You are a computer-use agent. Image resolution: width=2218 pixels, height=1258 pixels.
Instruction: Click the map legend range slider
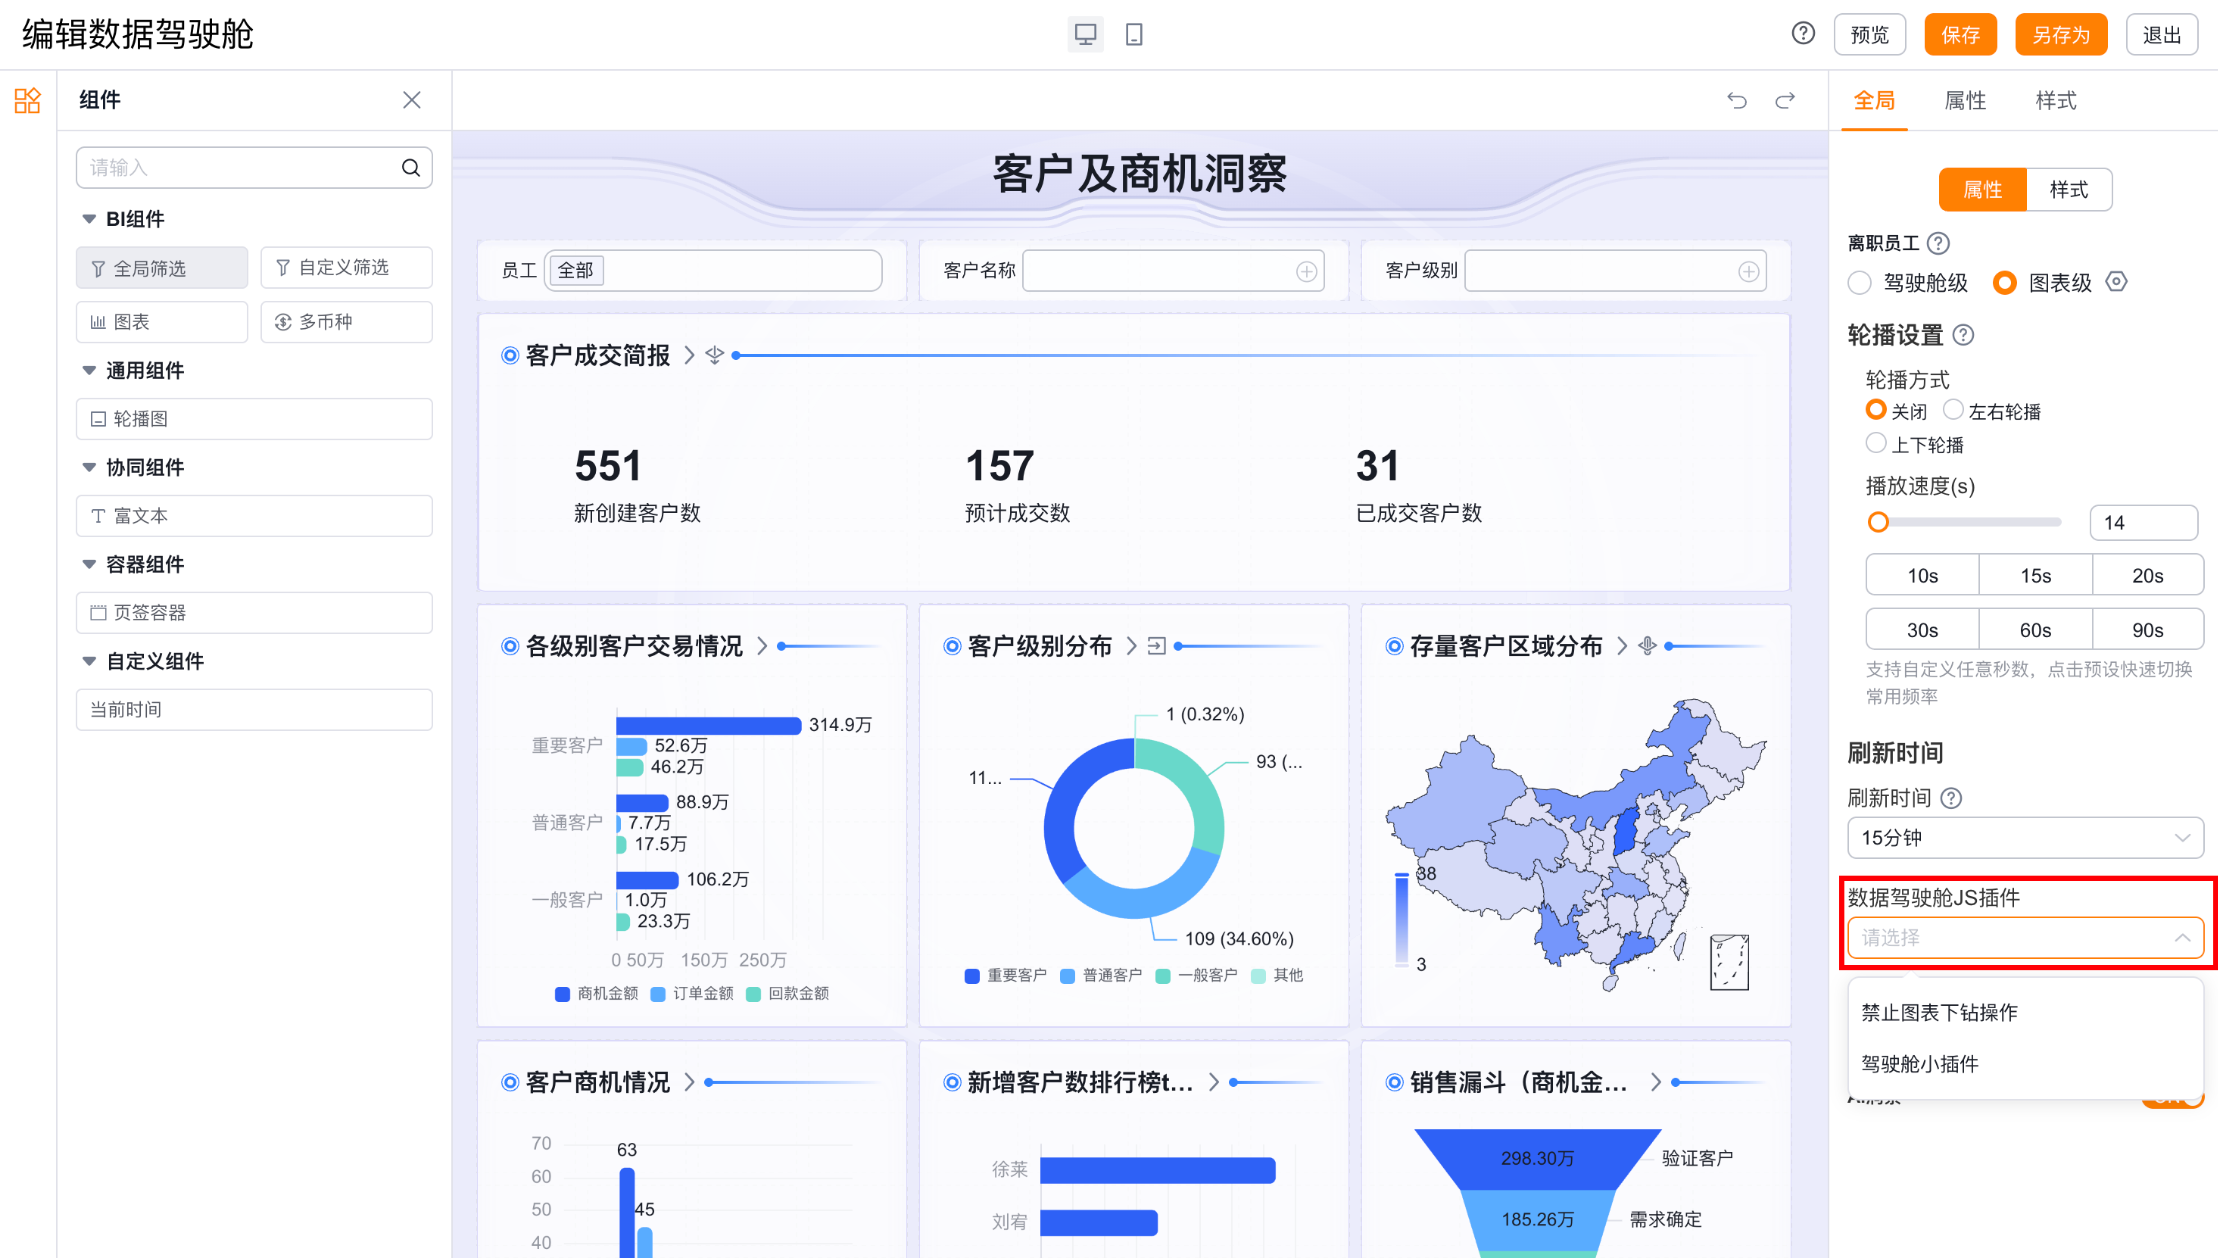point(1401,918)
